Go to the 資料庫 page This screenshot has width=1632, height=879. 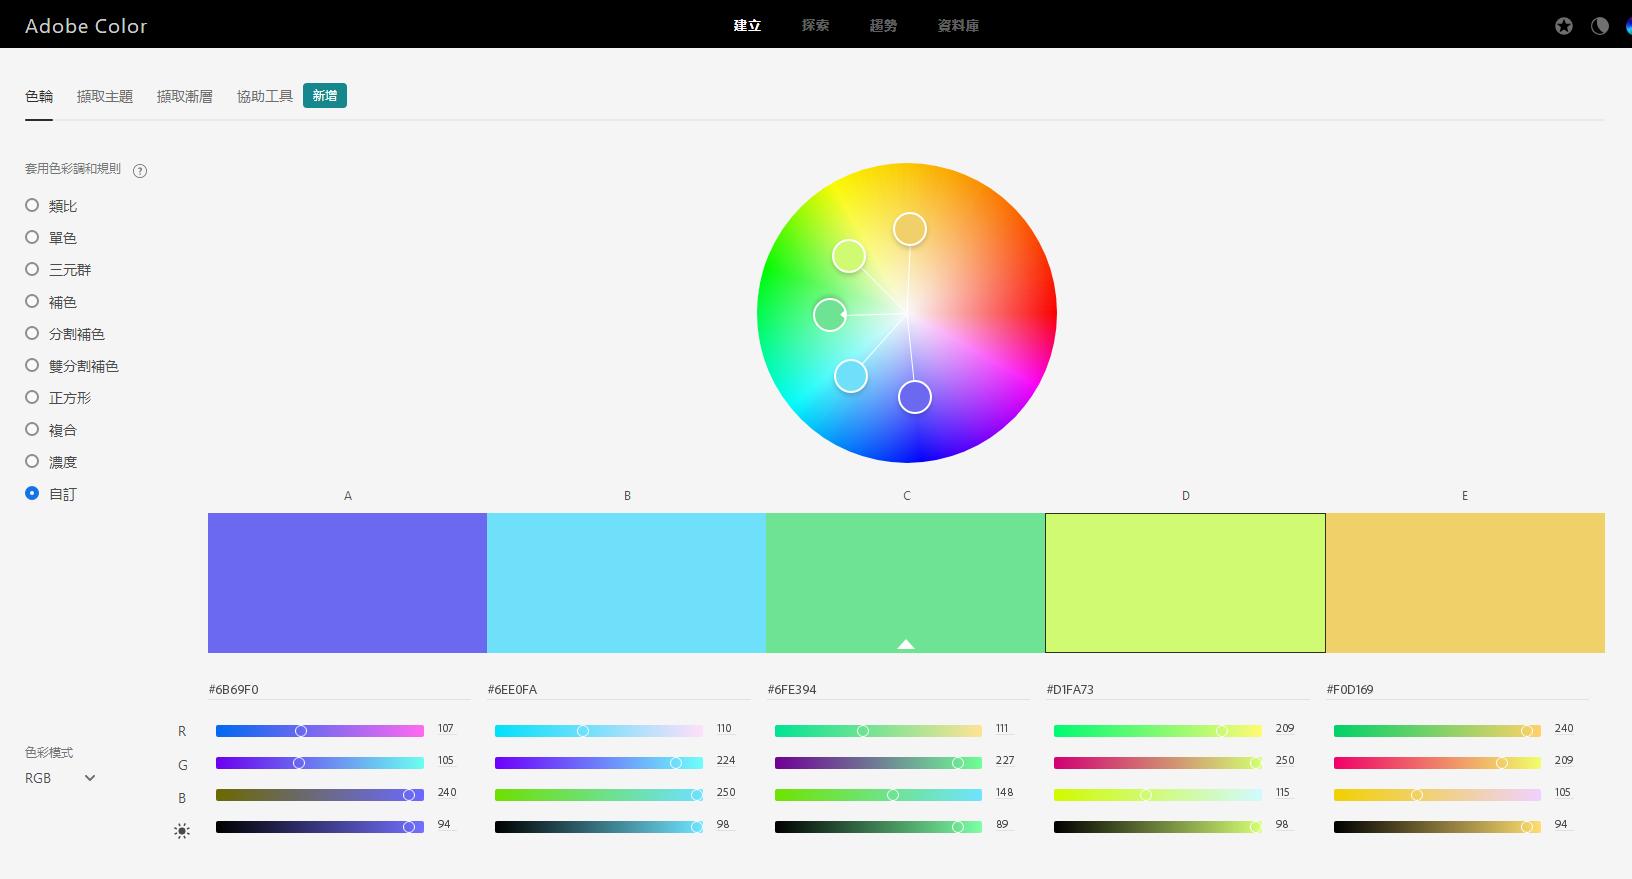click(x=958, y=25)
